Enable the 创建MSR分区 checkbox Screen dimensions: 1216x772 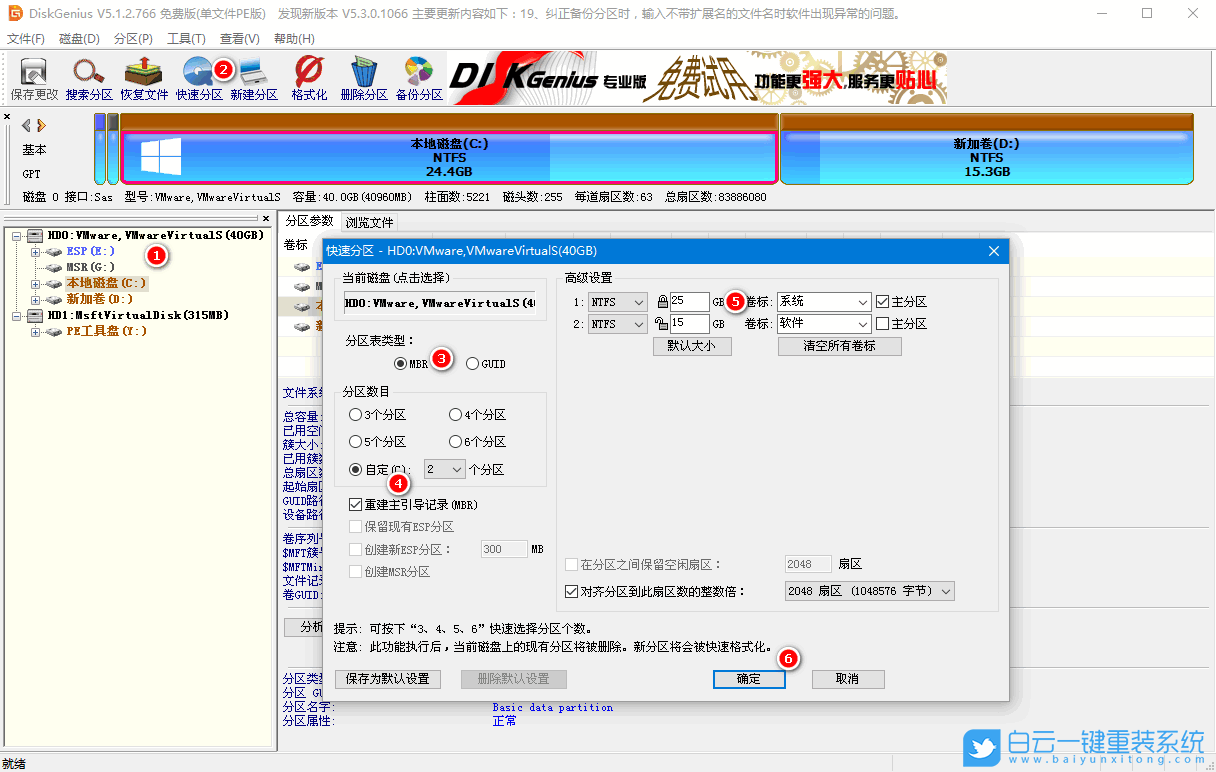pyautogui.click(x=356, y=570)
